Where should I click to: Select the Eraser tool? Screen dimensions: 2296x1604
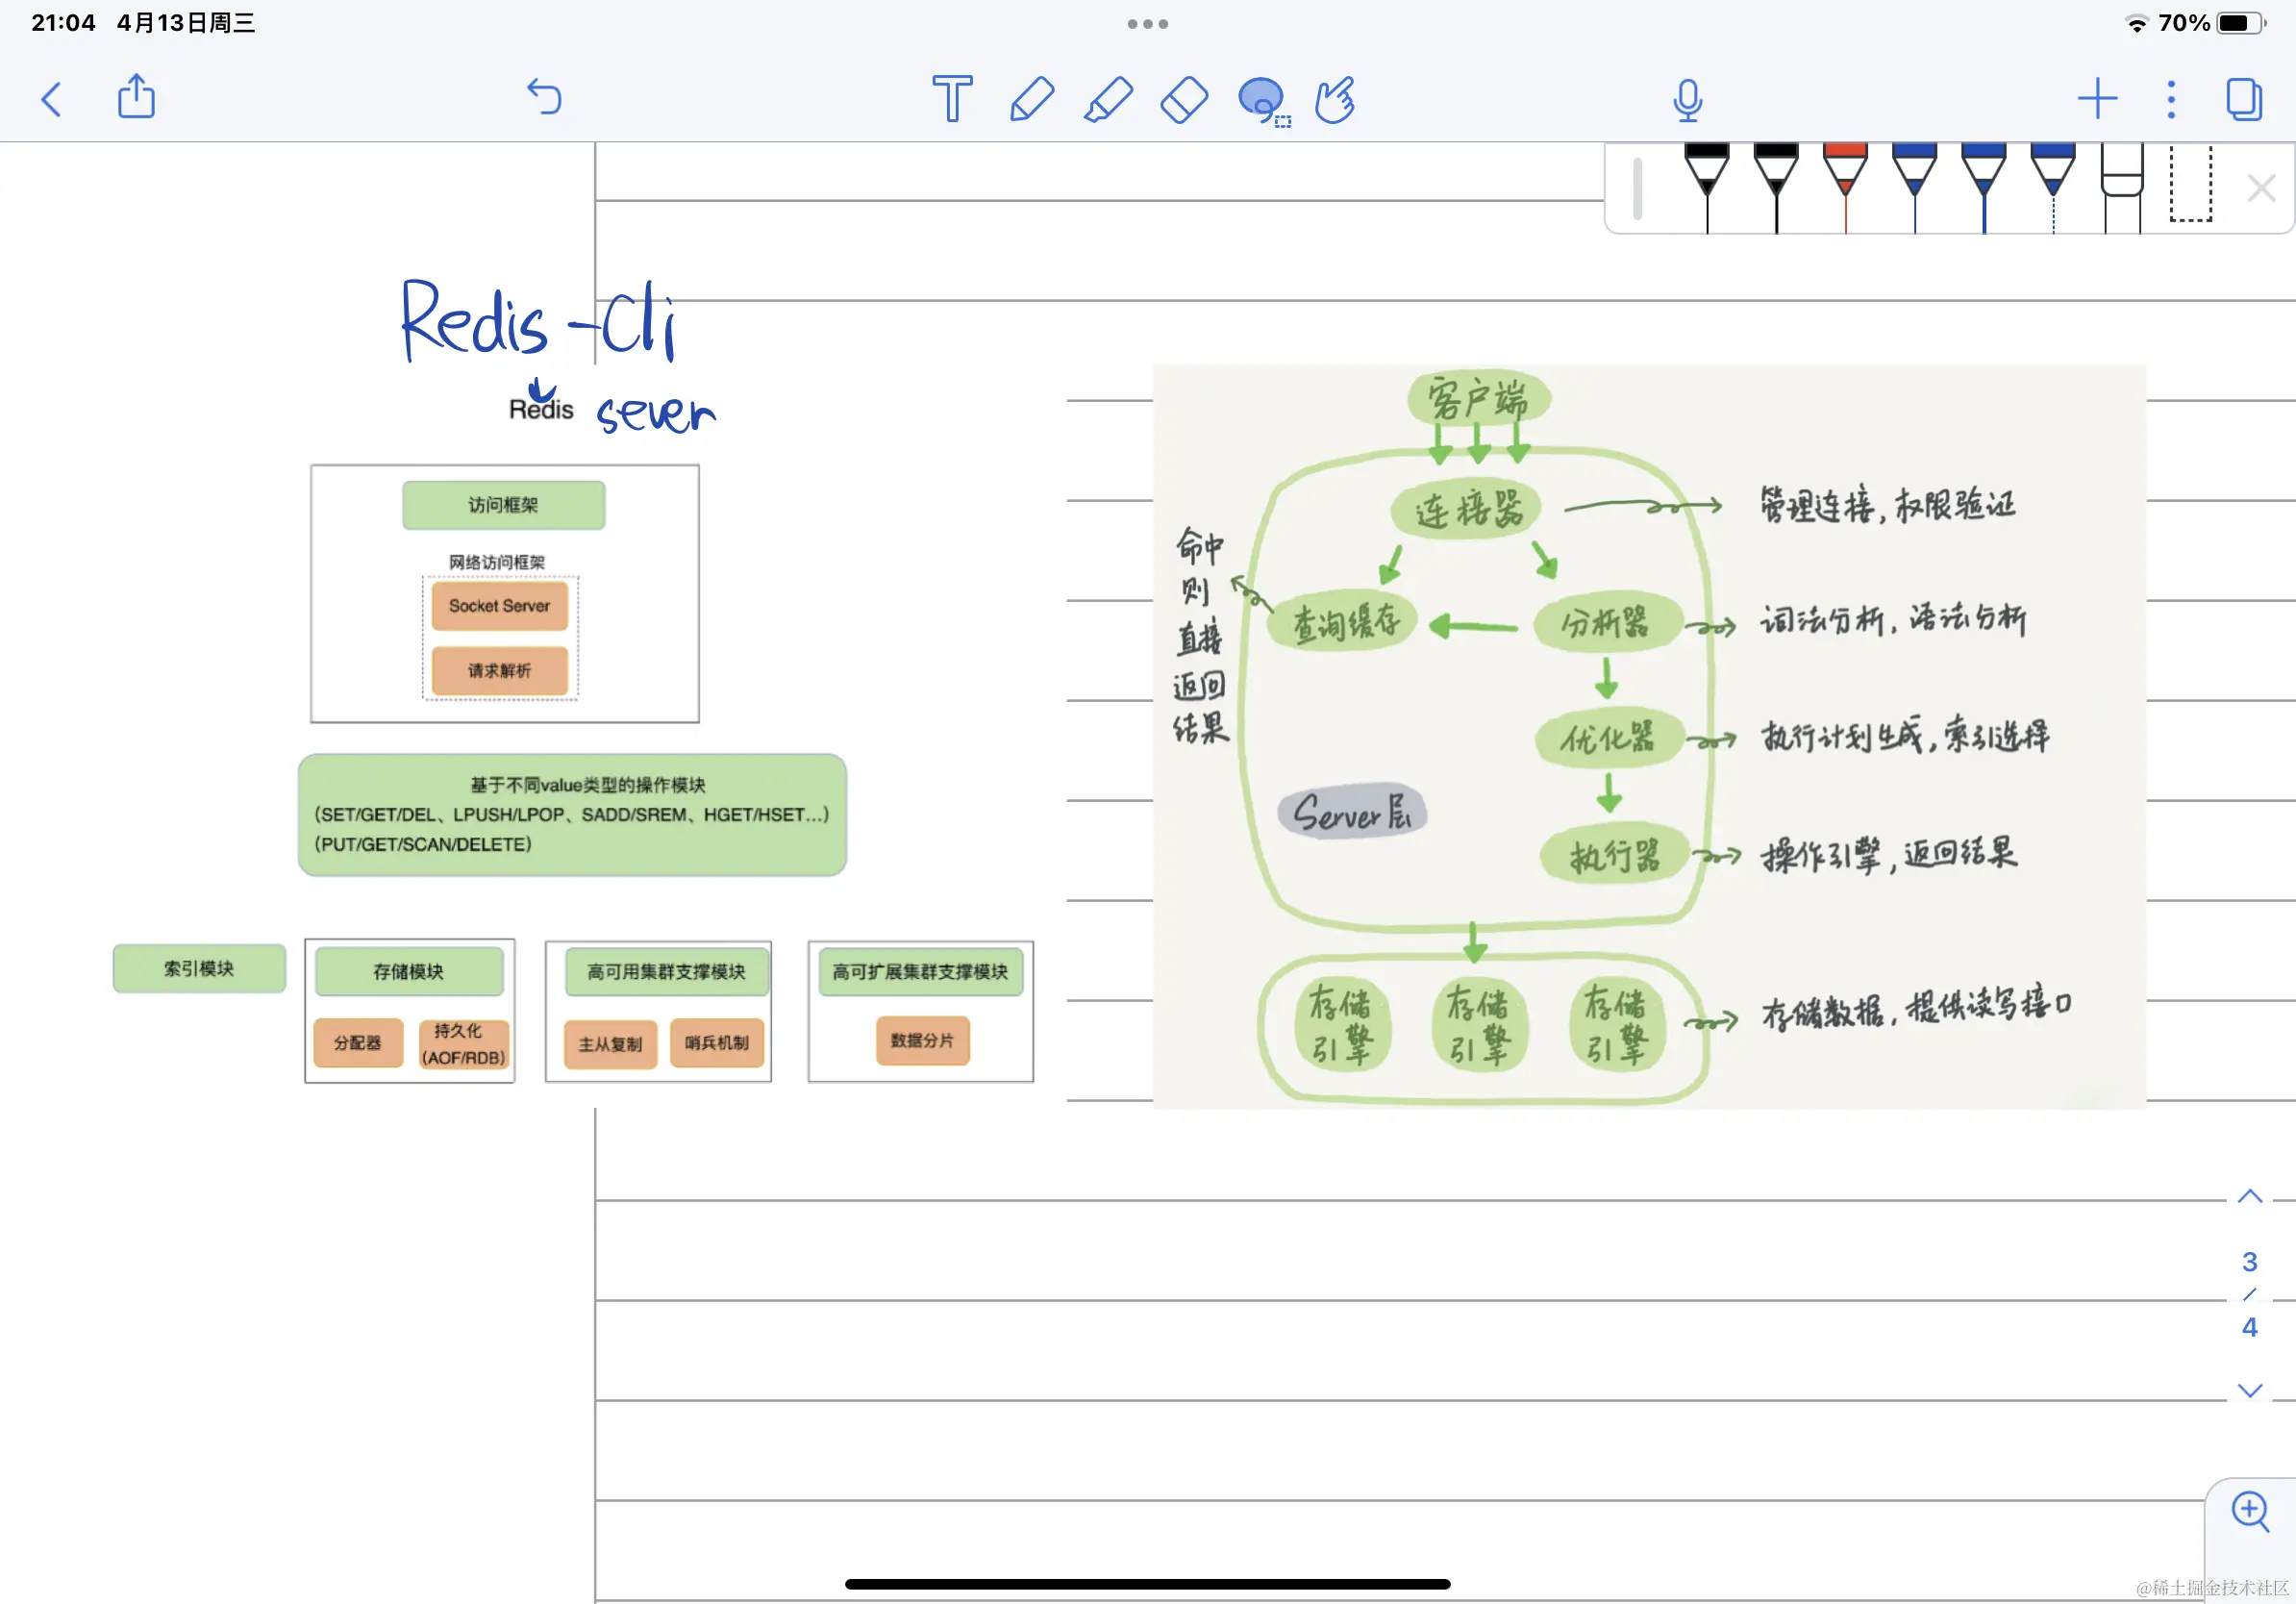point(1184,99)
